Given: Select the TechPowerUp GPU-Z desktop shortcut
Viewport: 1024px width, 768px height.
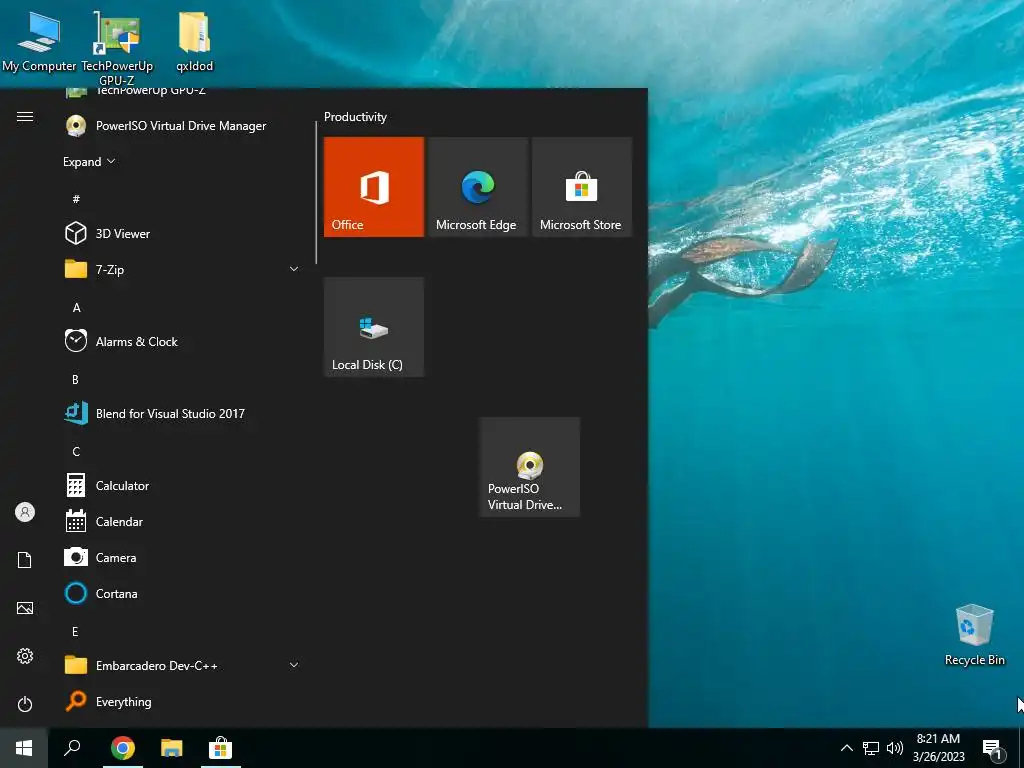Looking at the screenshot, I should [117, 47].
